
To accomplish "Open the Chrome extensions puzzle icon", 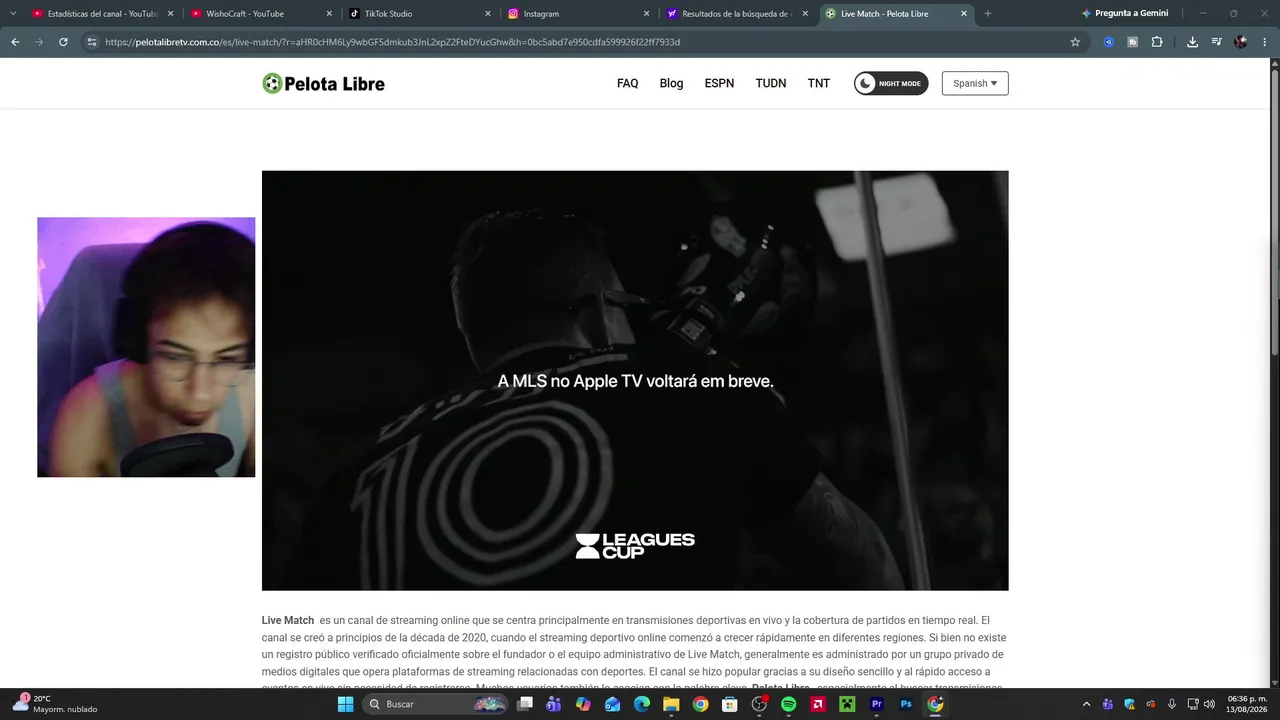I will pyautogui.click(x=1157, y=42).
